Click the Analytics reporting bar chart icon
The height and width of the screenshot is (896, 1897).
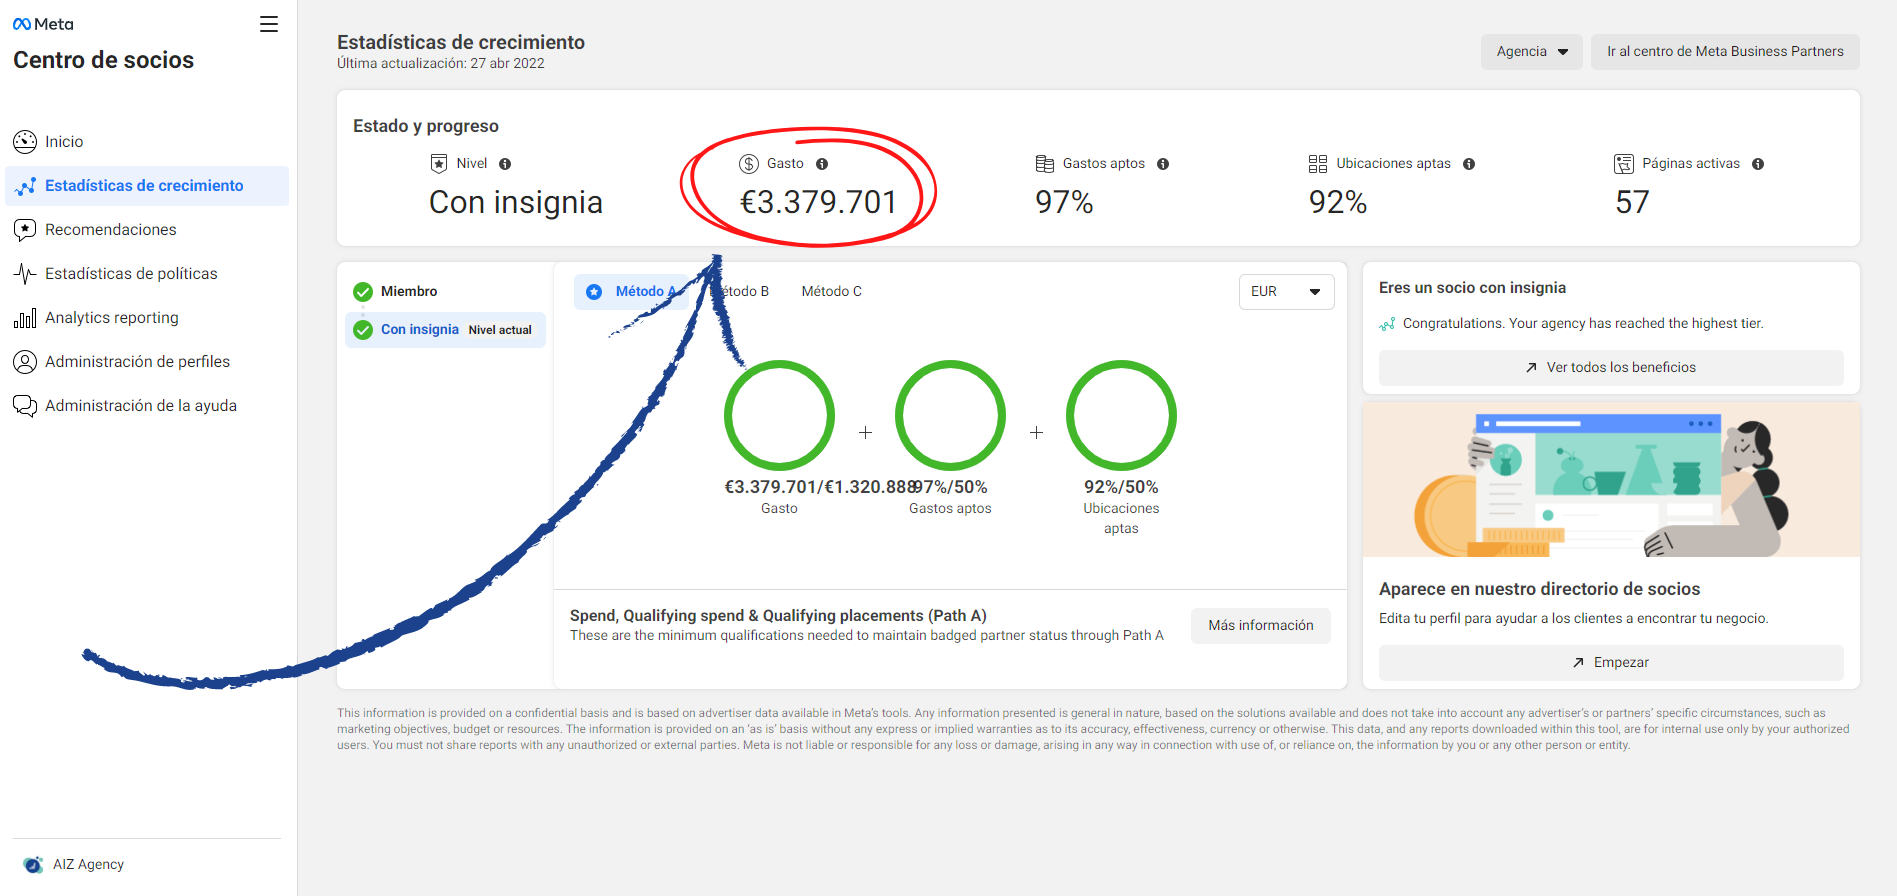[25, 318]
